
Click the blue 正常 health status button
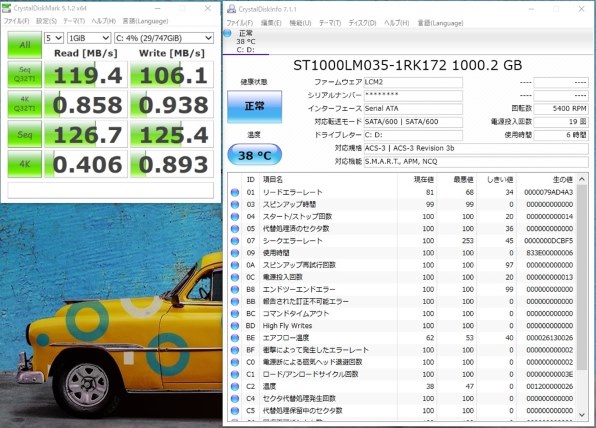[255, 106]
